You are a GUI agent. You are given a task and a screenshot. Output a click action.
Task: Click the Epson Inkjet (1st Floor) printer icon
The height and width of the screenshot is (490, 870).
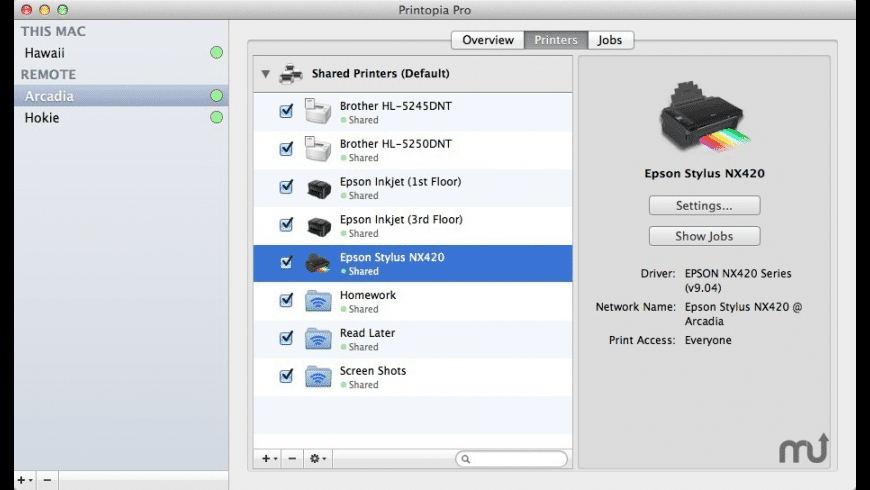pos(318,188)
